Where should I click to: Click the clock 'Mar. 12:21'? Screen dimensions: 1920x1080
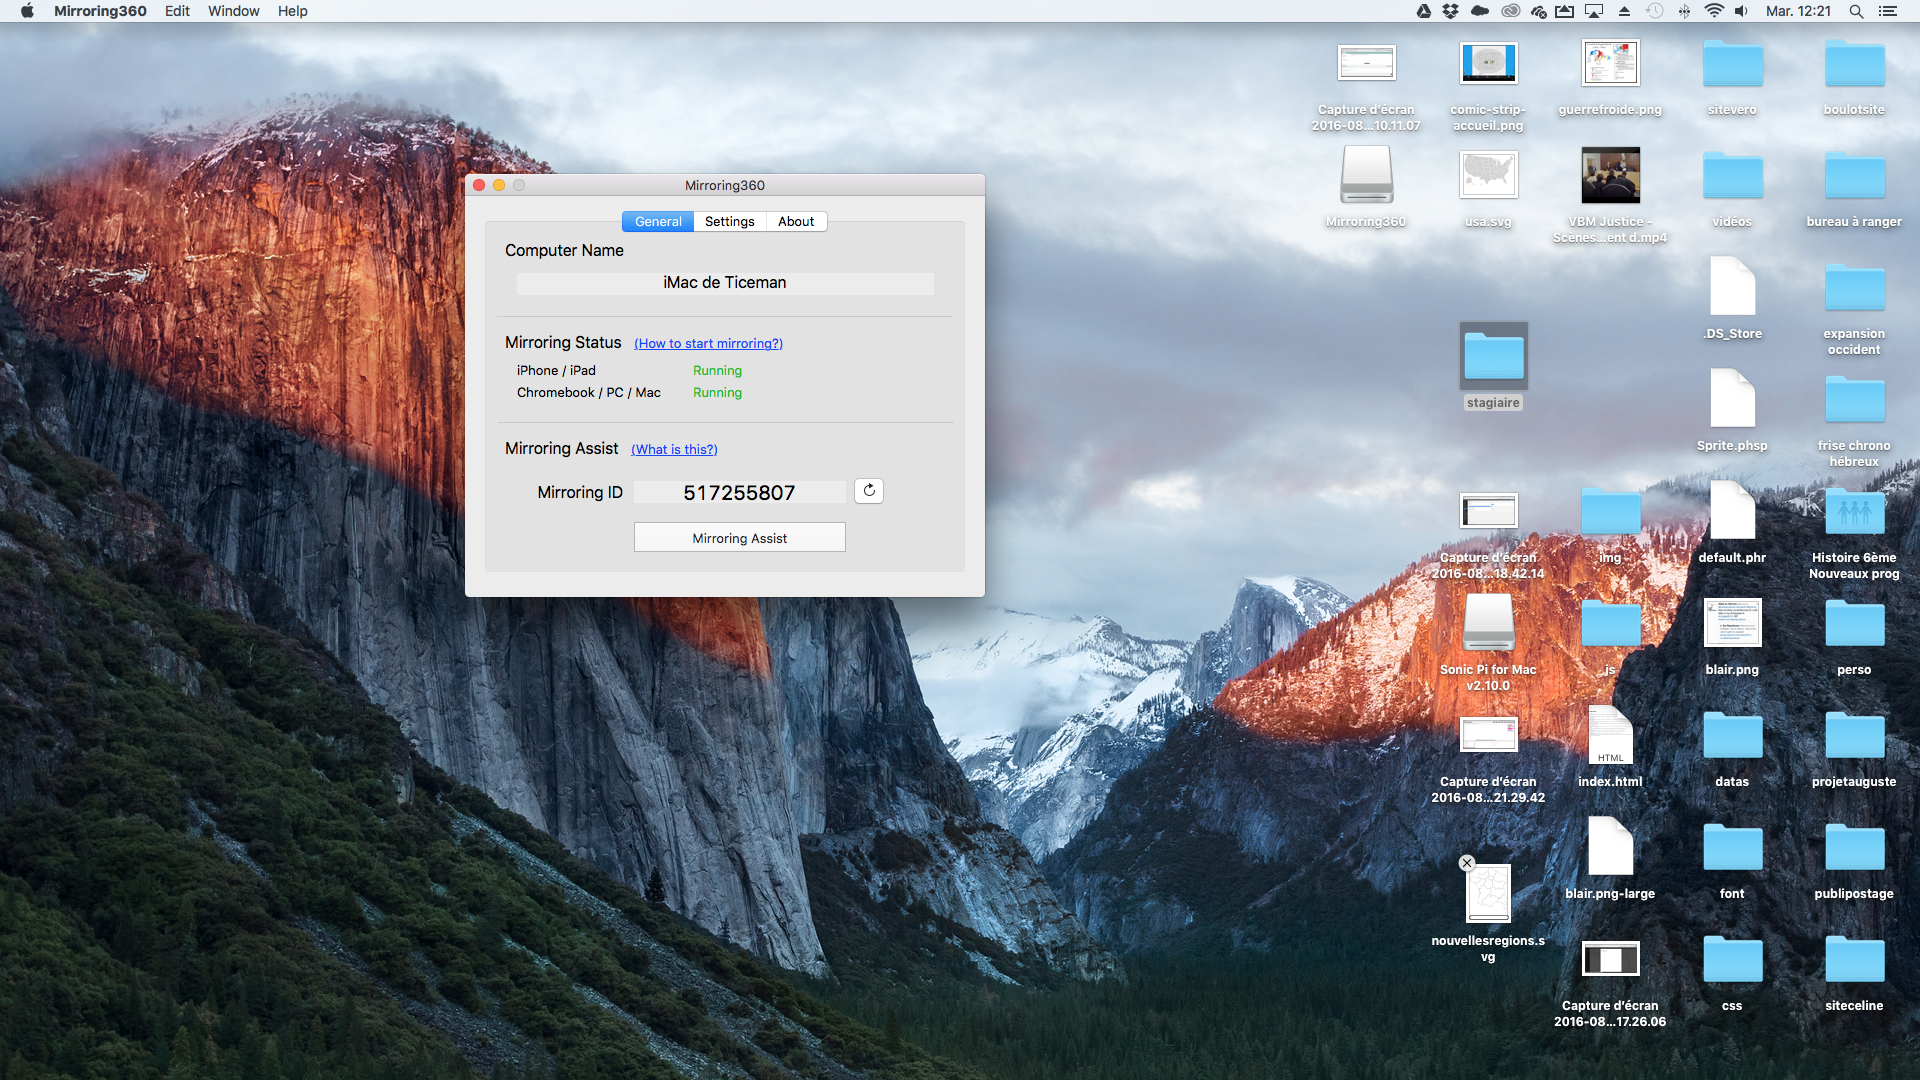(x=1798, y=11)
